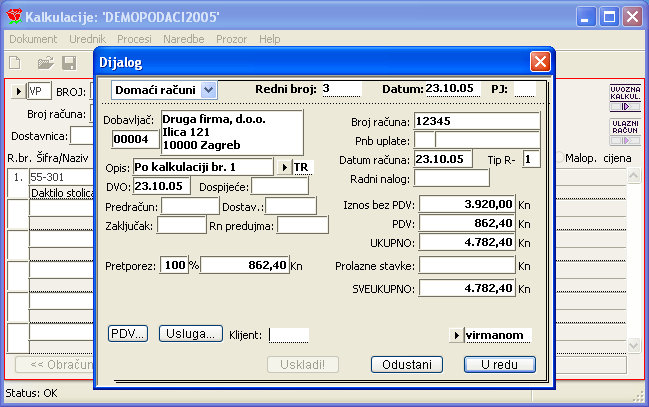
Task: Click the Dostavnica field in main window
Action: point(82,136)
